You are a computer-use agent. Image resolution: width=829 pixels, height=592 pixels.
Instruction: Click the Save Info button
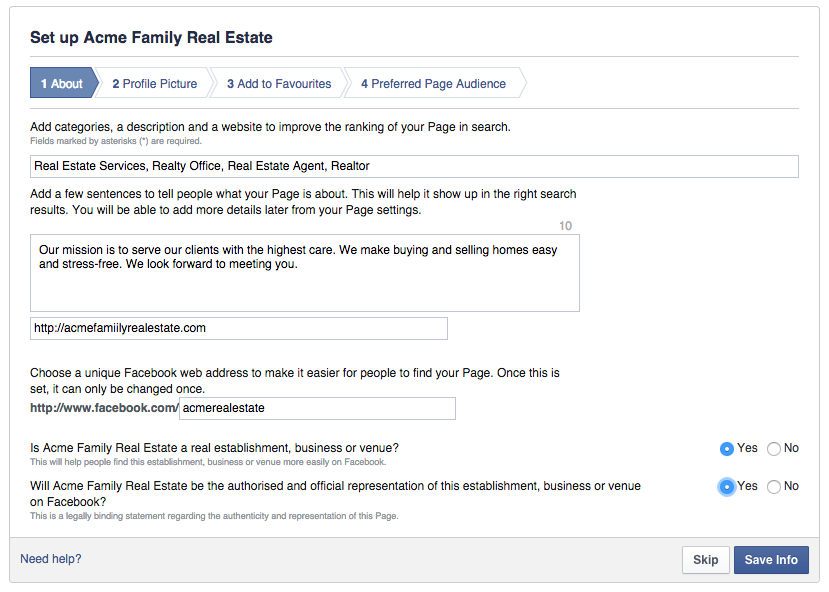pyautogui.click(x=771, y=560)
